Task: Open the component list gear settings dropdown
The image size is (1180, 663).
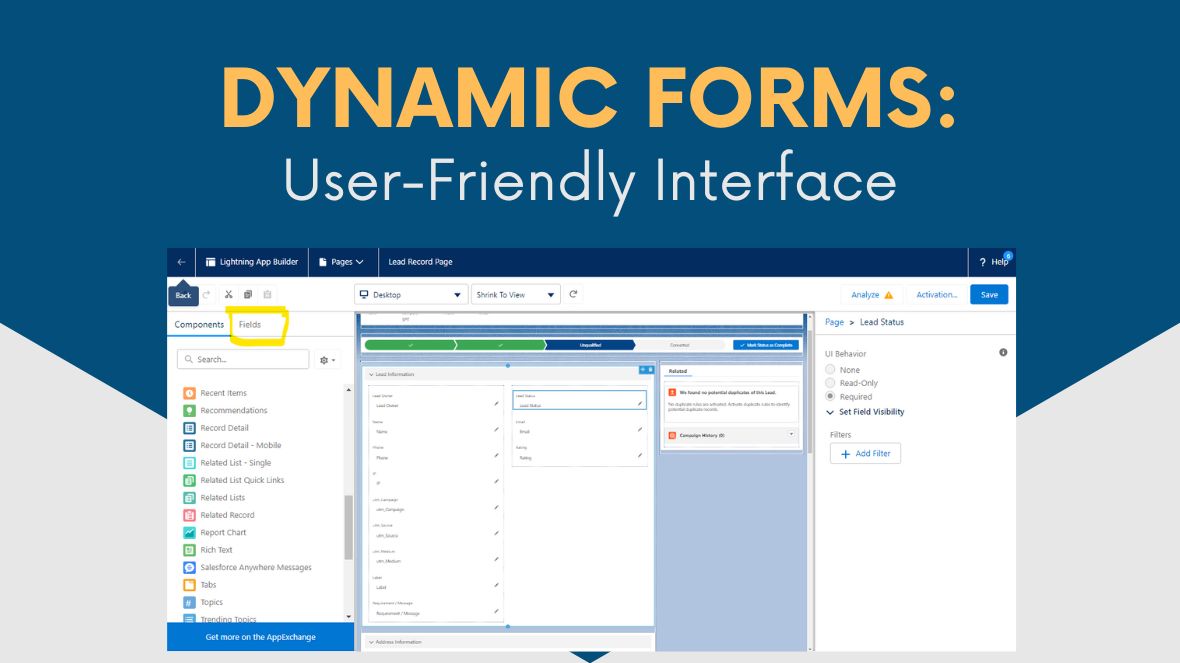Action: (x=327, y=360)
